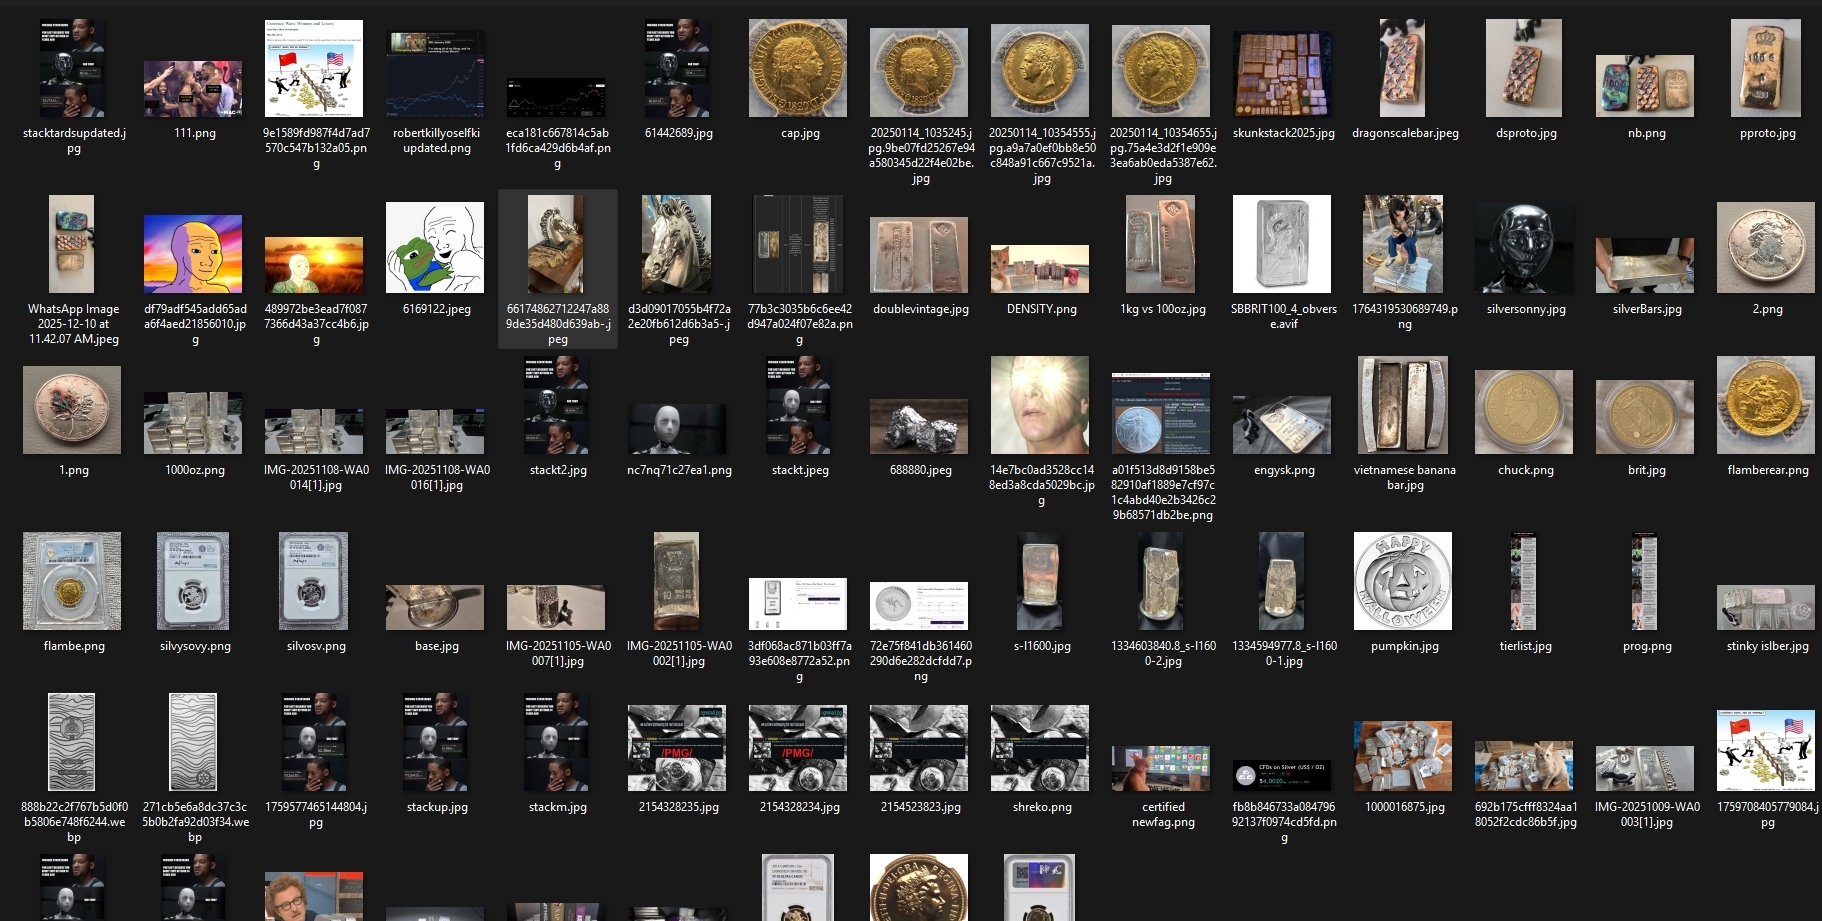Select the vietnamese banana bar.jpg thumbnail

coord(1403,405)
